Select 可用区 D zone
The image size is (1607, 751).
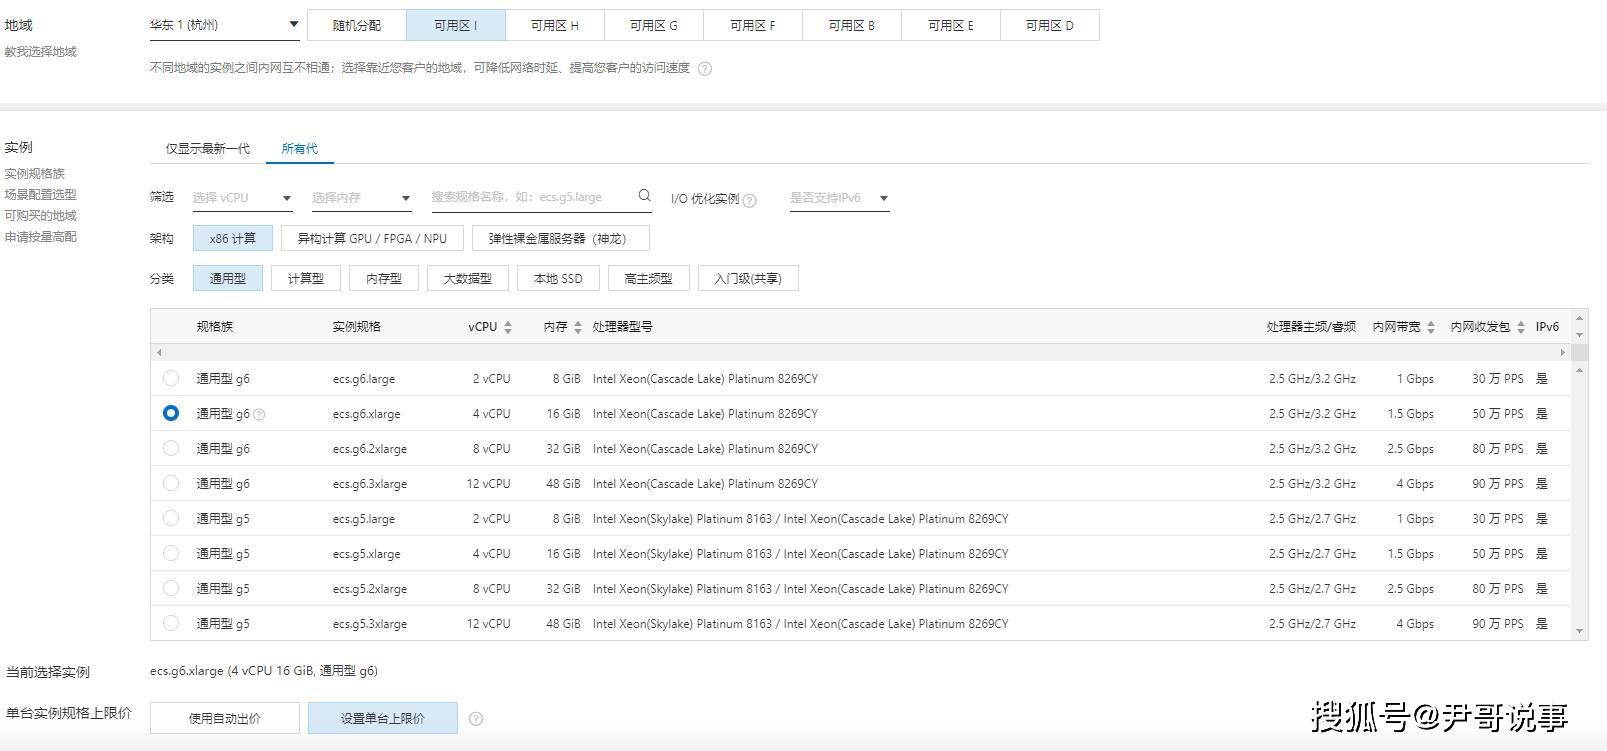[1050, 25]
